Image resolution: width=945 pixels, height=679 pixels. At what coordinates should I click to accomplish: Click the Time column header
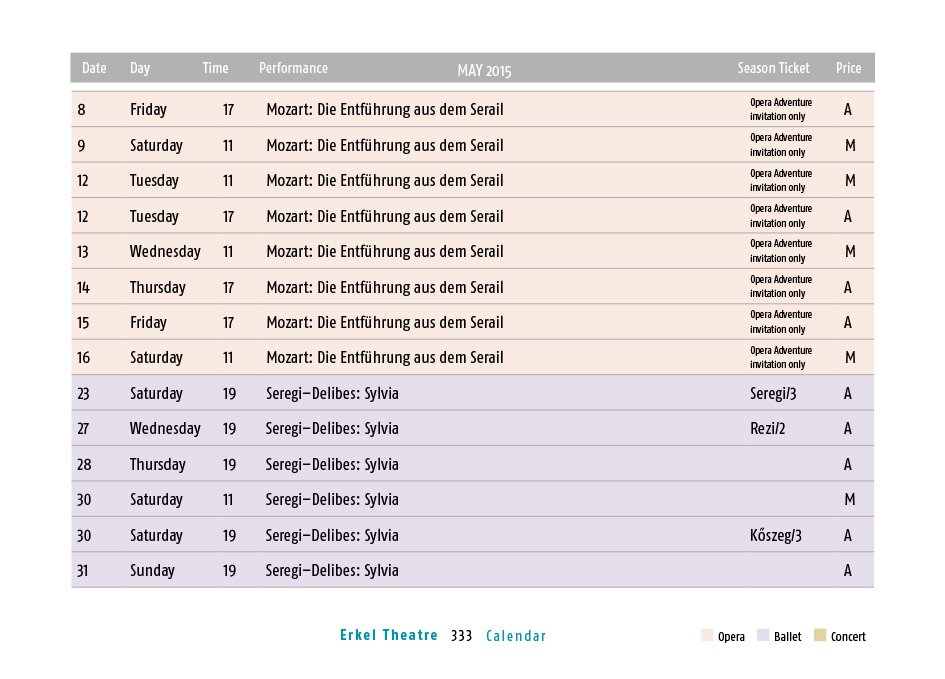[215, 68]
